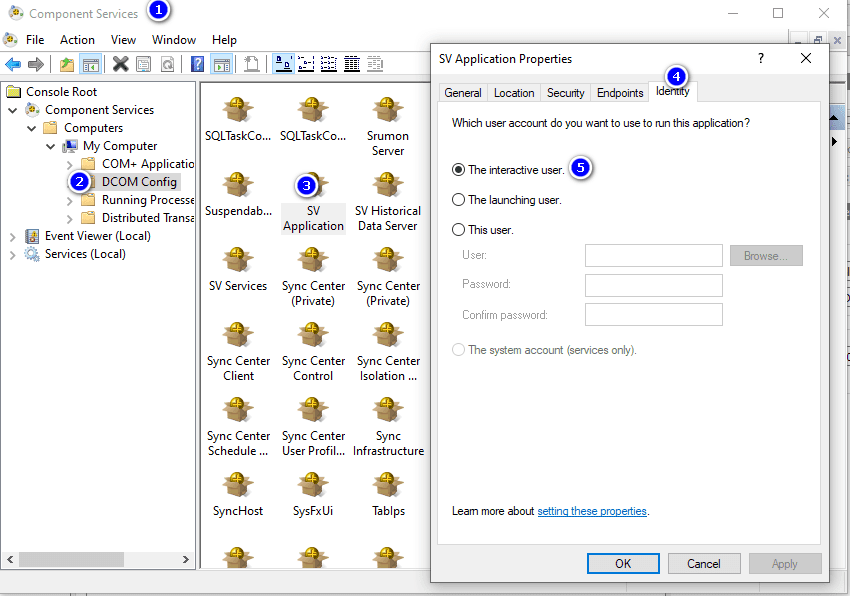
Task: Switch to the Location tab
Action: (x=514, y=93)
